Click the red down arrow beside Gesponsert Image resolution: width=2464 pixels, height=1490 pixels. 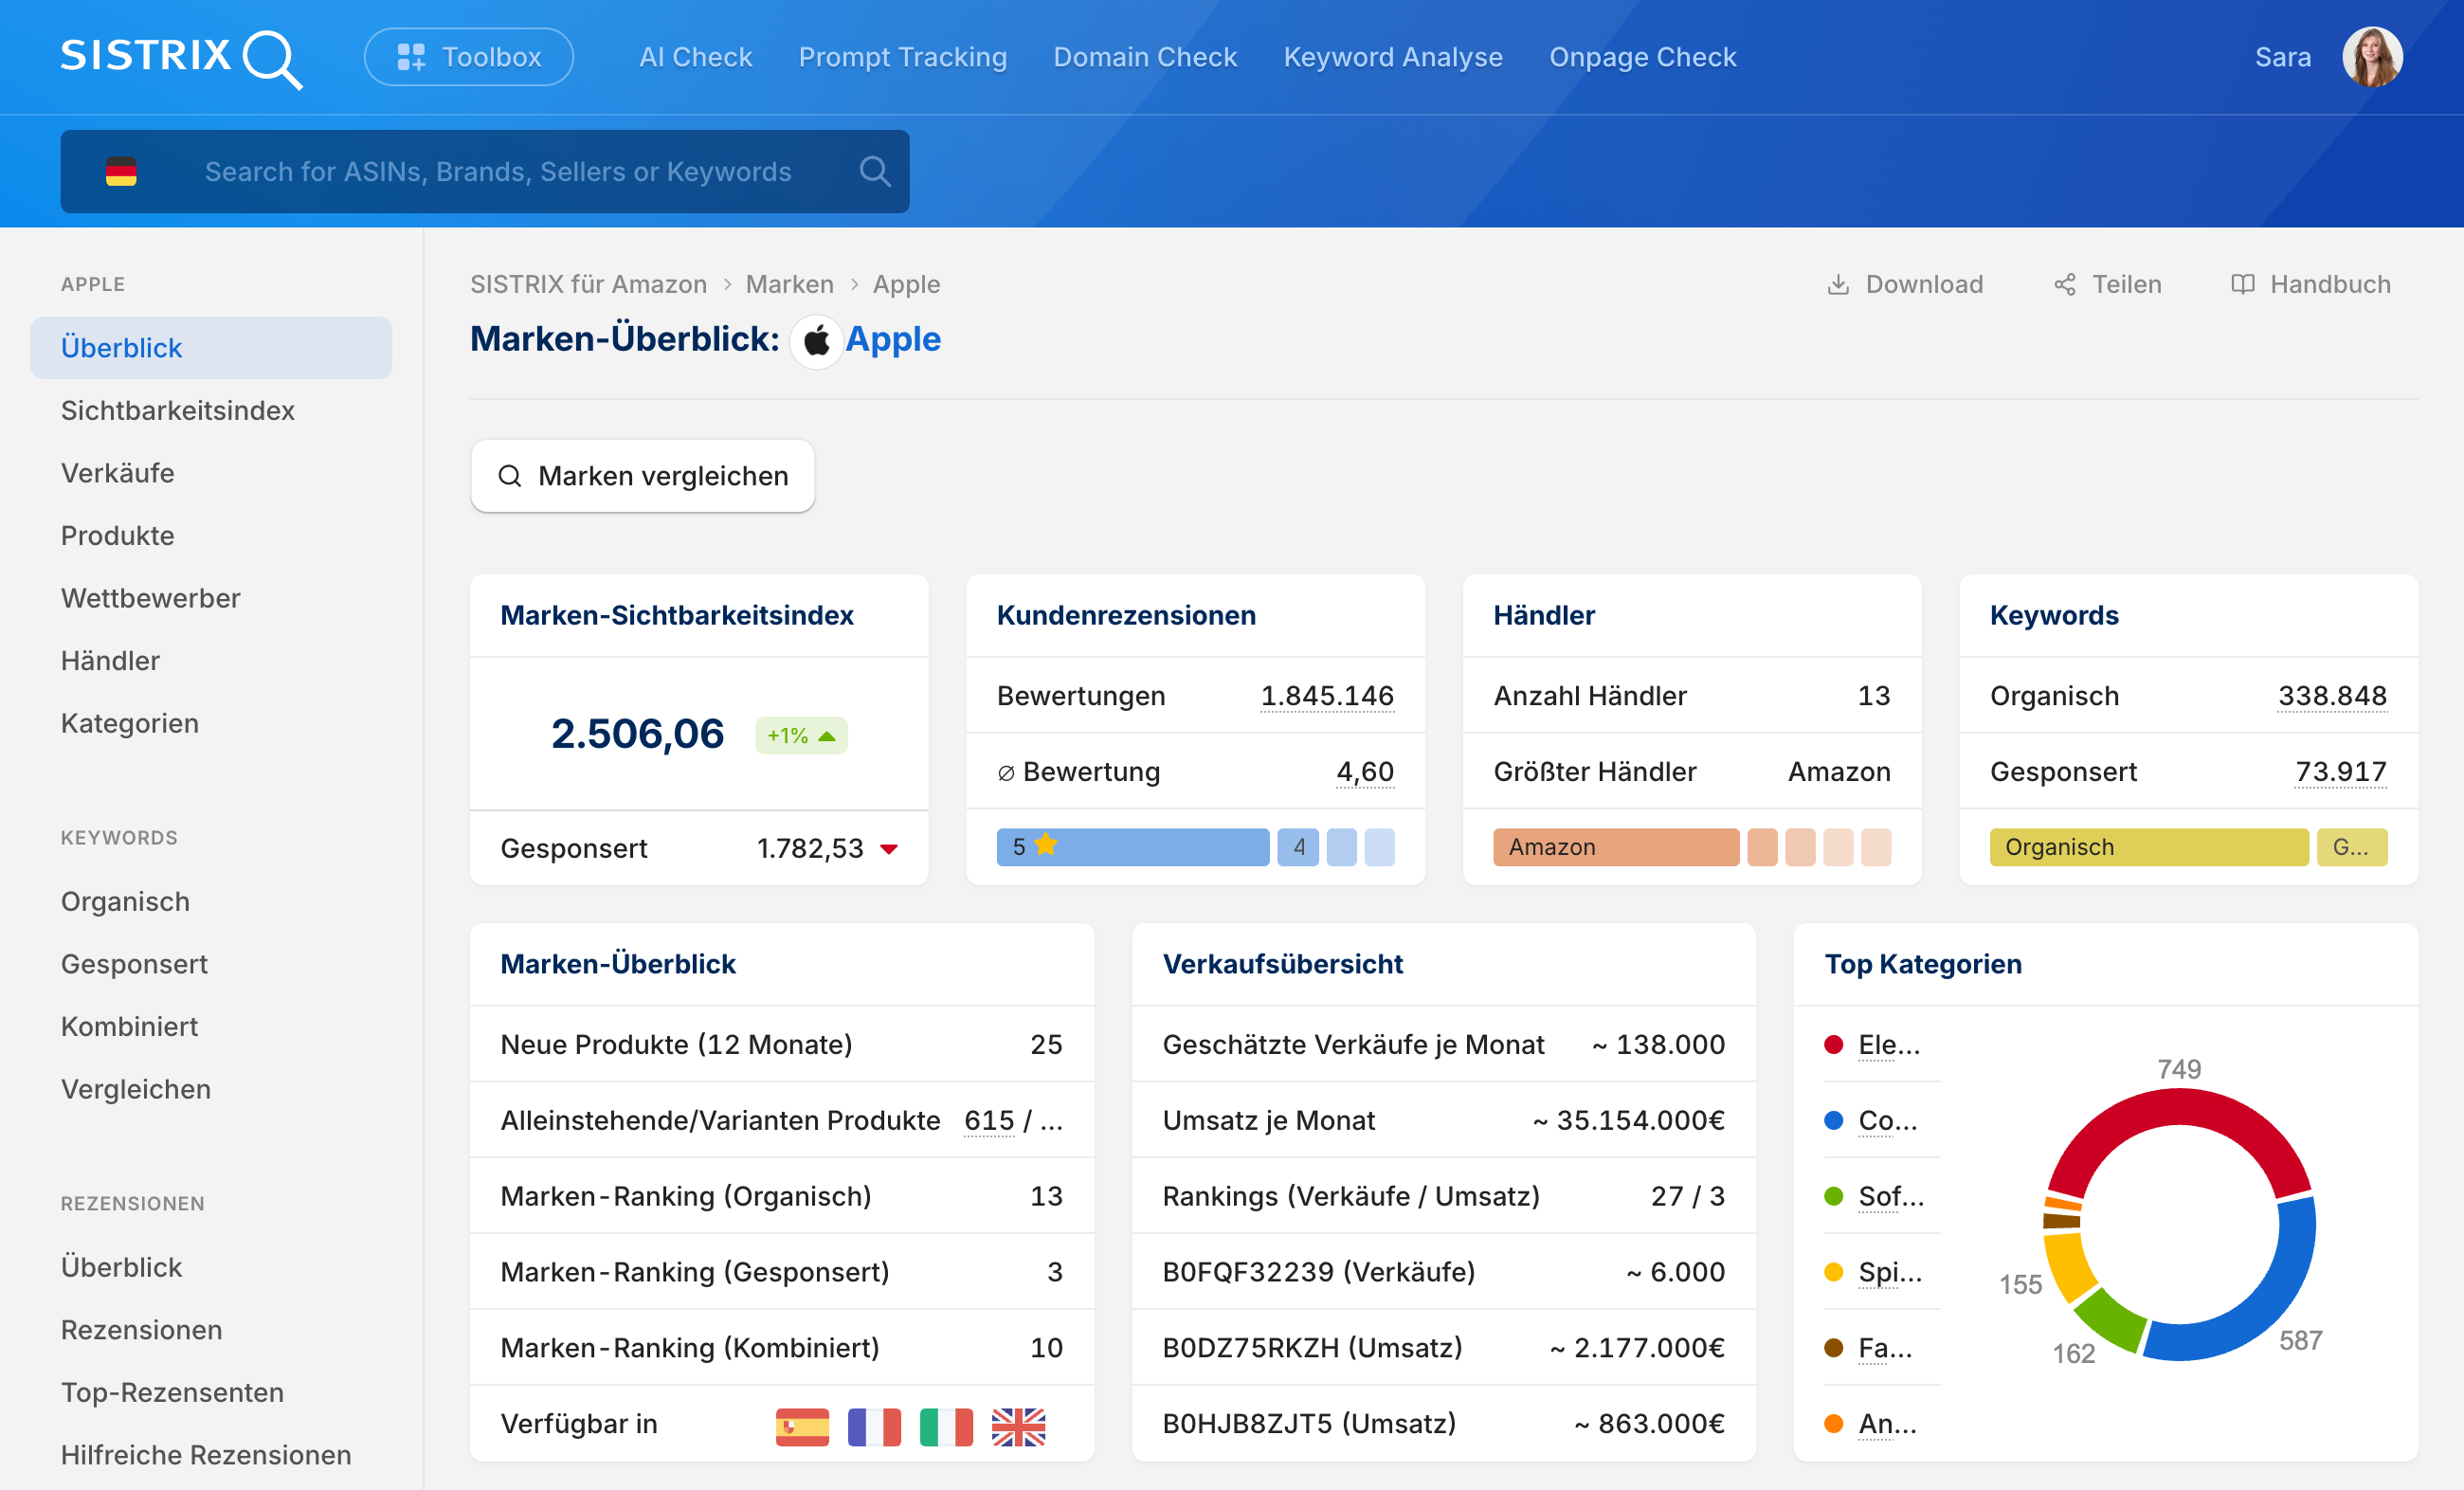(889, 849)
